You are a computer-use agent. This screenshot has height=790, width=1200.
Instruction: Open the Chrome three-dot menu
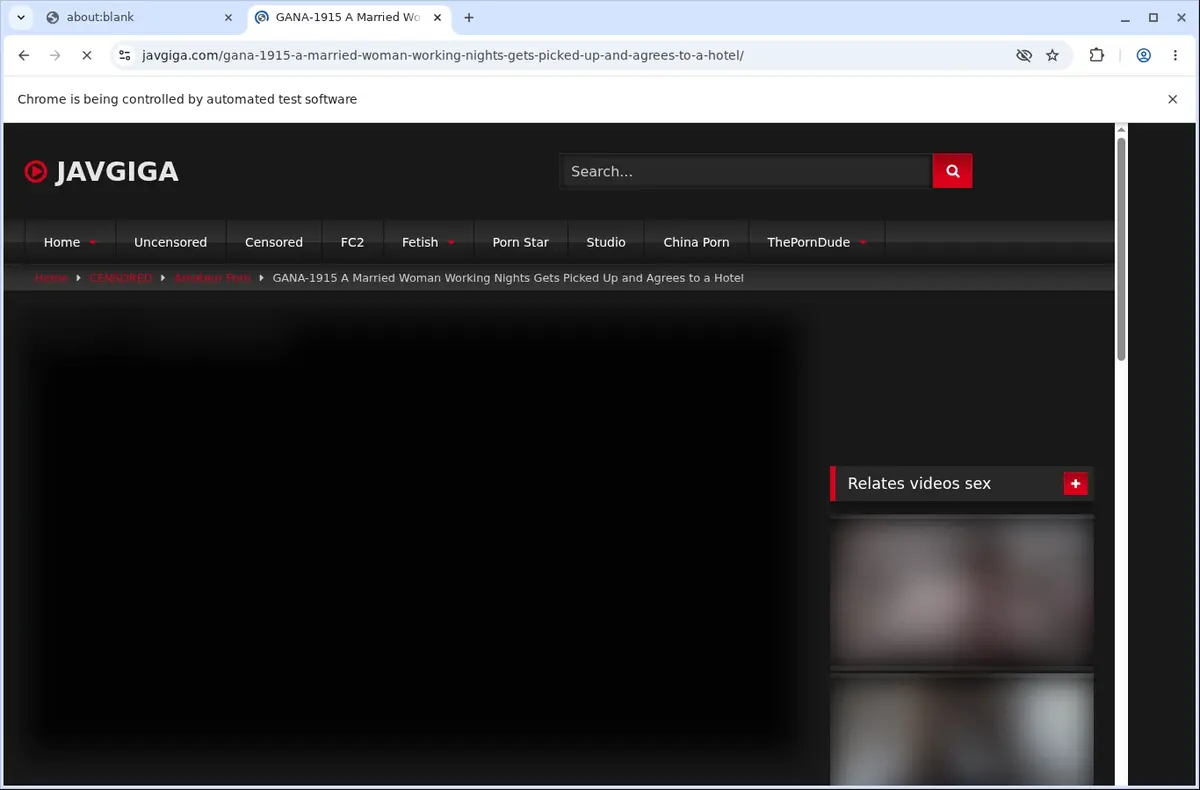point(1175,56)
